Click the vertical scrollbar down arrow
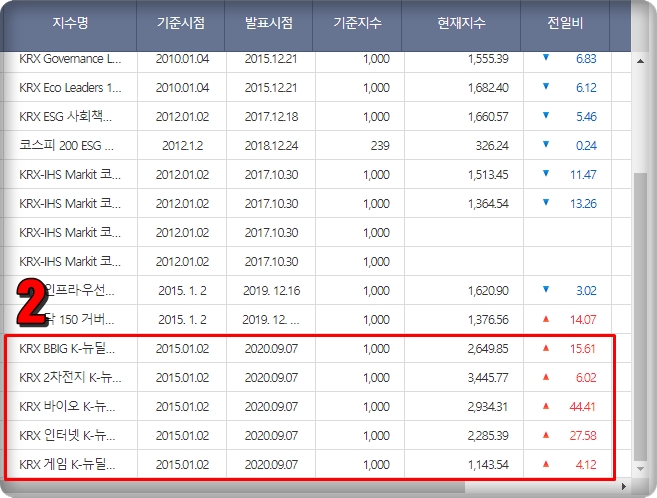 click(x=640, y=469)
